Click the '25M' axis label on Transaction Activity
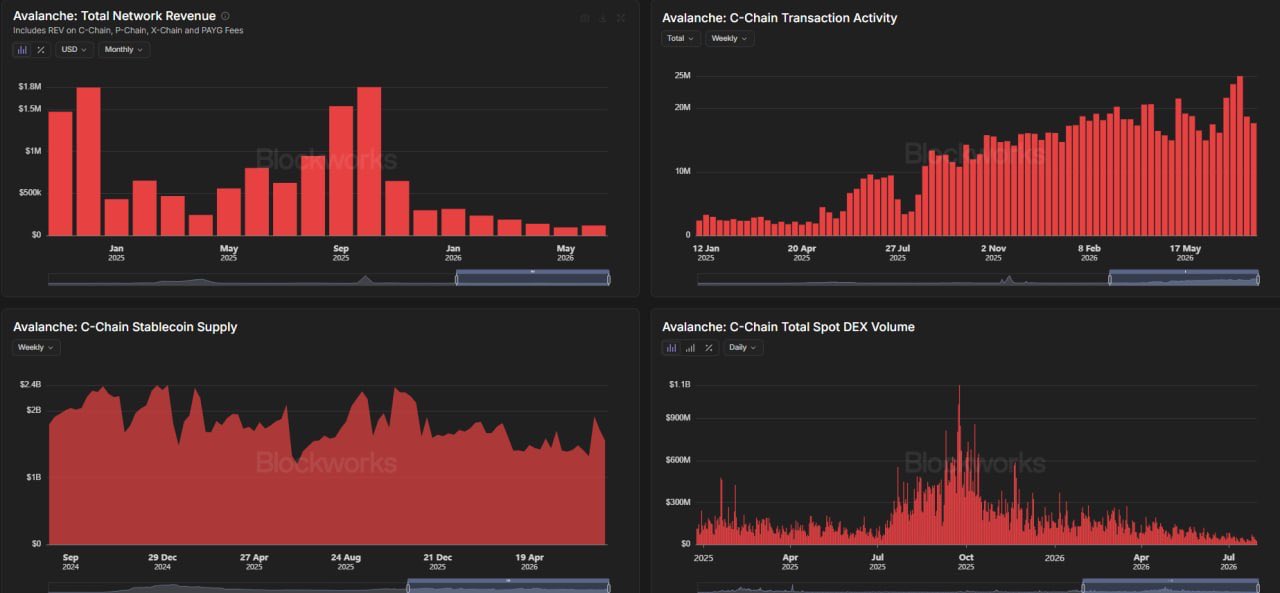Viewport: 1280px width, 593px height. (x=683, y=76)
